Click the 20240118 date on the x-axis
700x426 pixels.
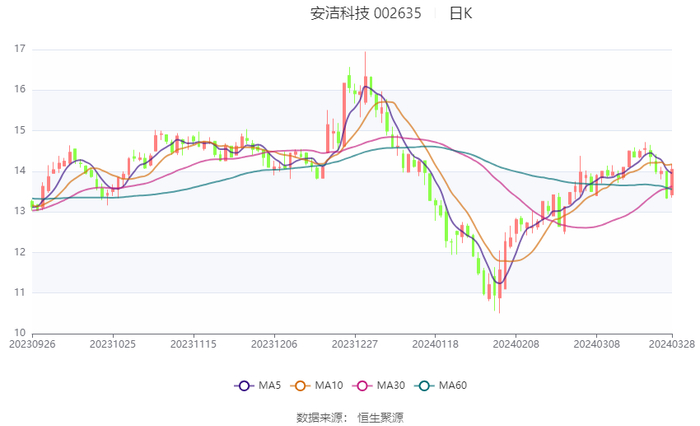coord(435,343)
